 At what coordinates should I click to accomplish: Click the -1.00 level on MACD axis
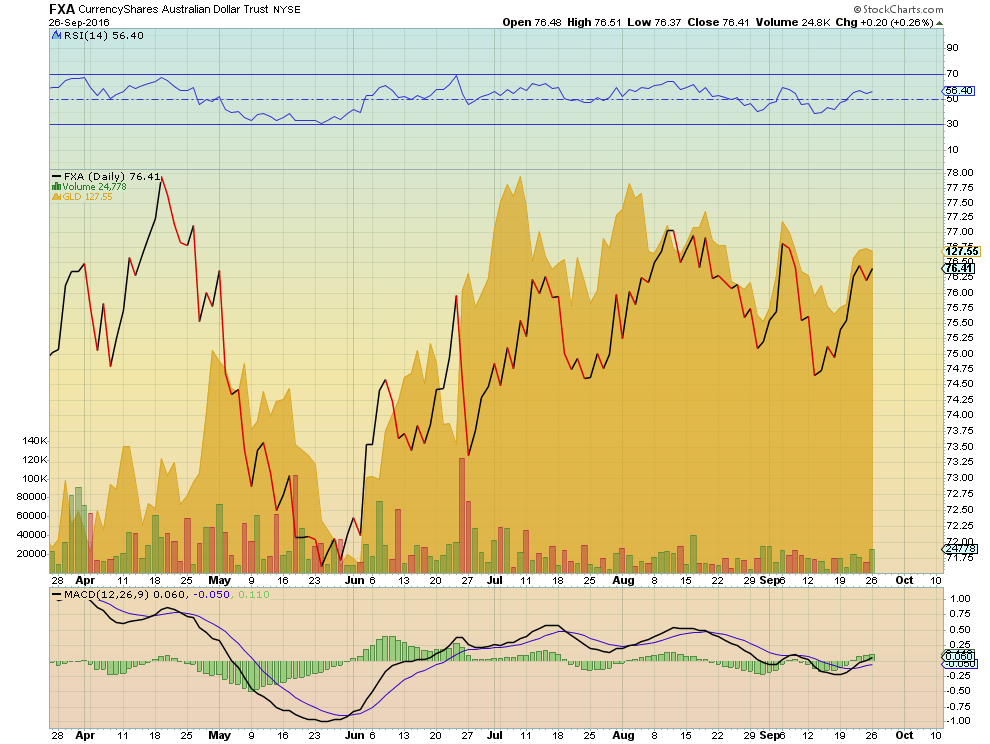click(x=958, y=721)
